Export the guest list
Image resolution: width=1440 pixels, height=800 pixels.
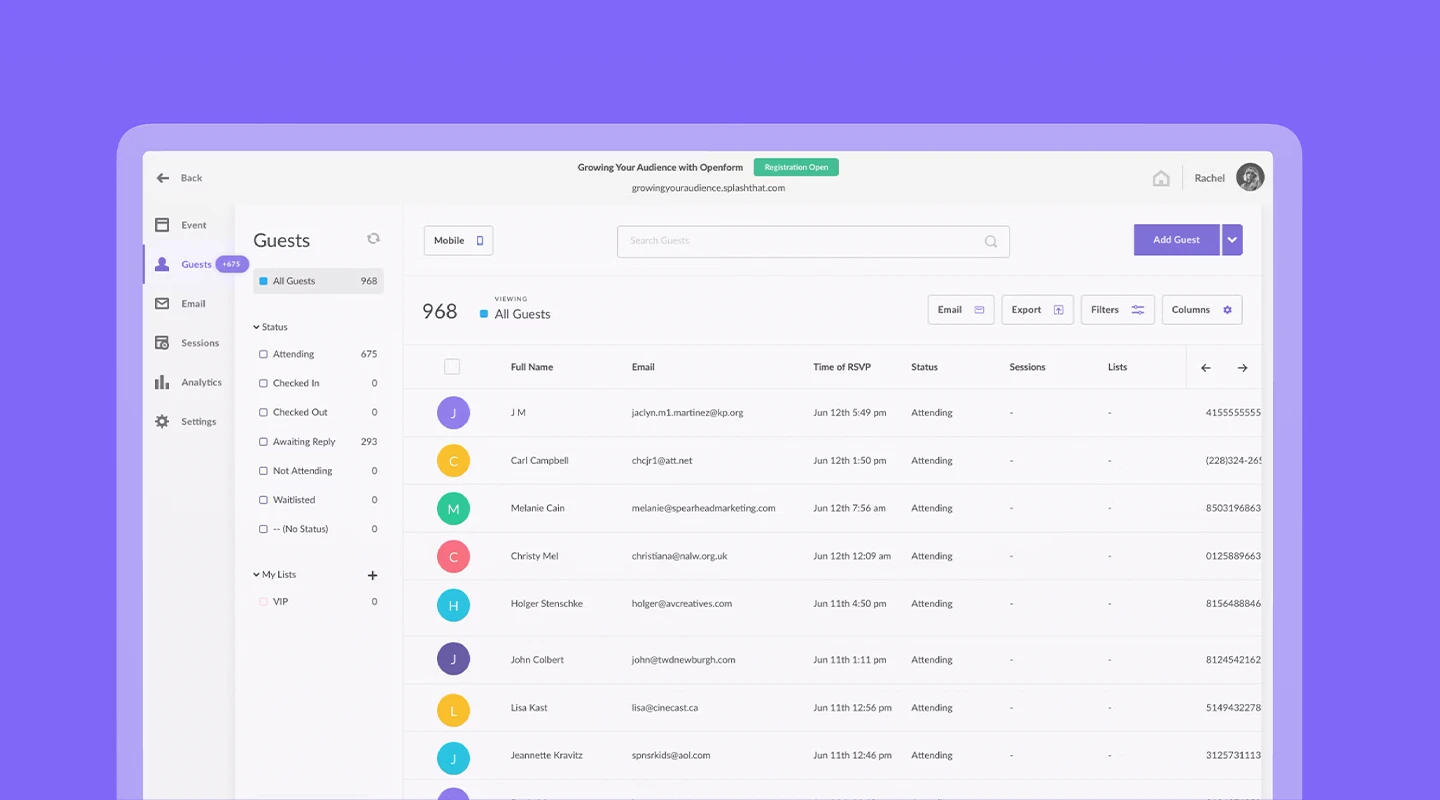pyautogui.click(x=1036, y=309)
